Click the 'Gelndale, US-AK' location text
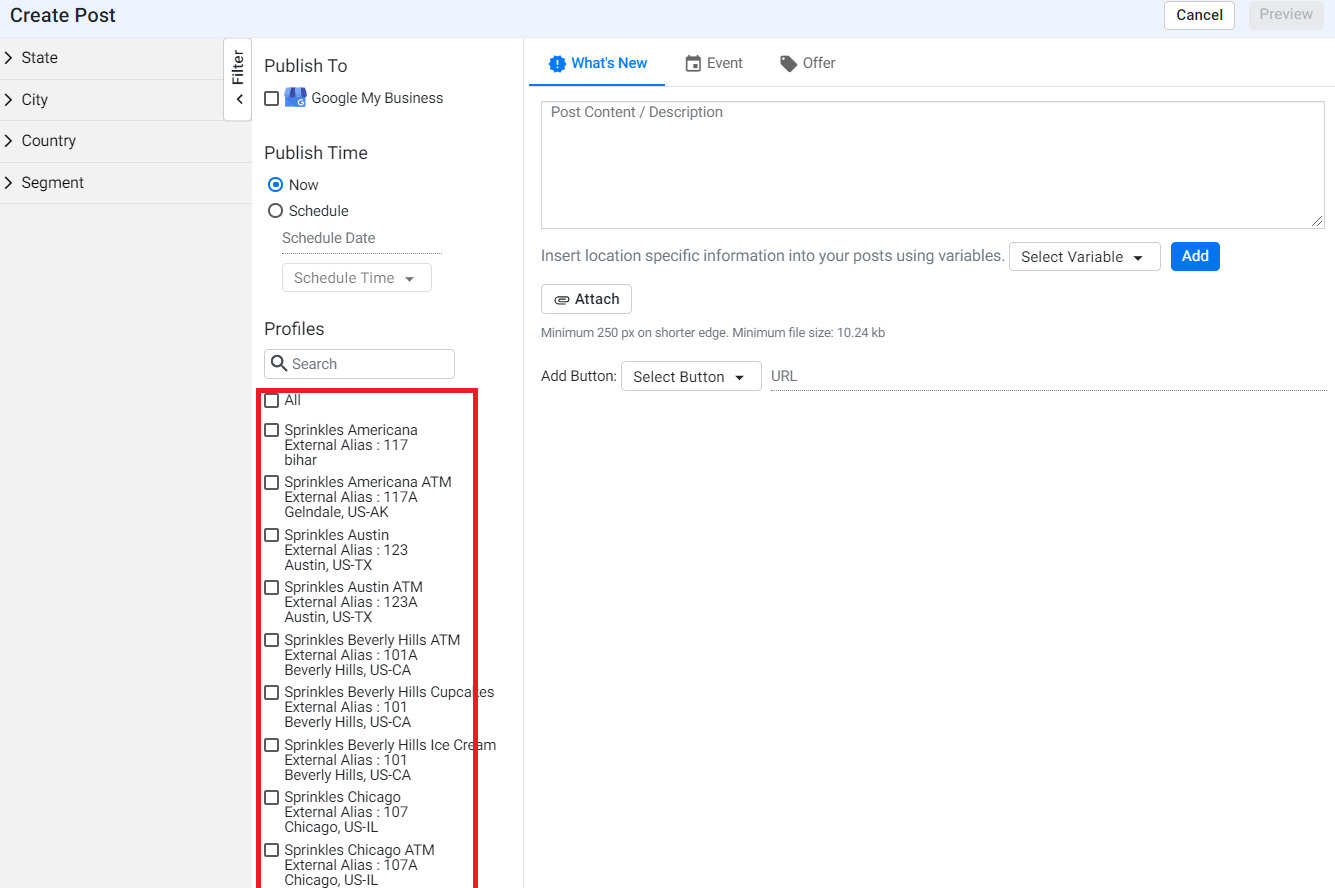 (x=336, y=512)
